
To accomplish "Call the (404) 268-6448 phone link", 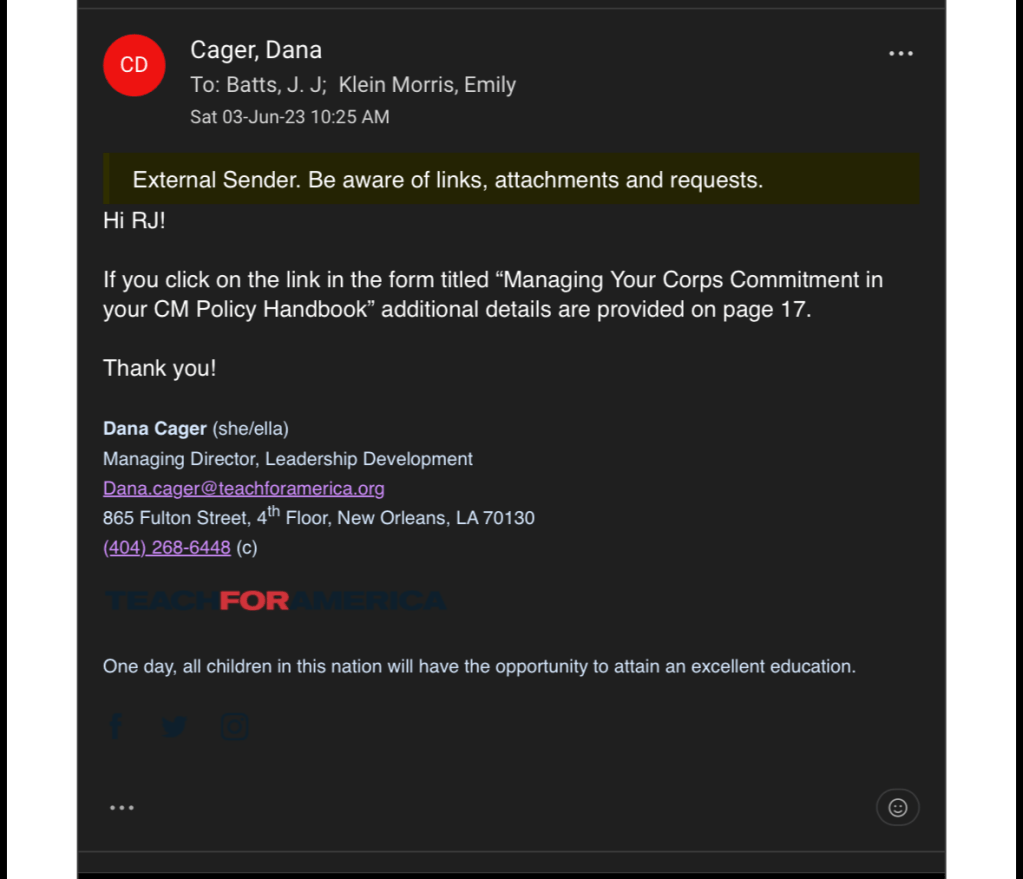I will pos(167,547).
